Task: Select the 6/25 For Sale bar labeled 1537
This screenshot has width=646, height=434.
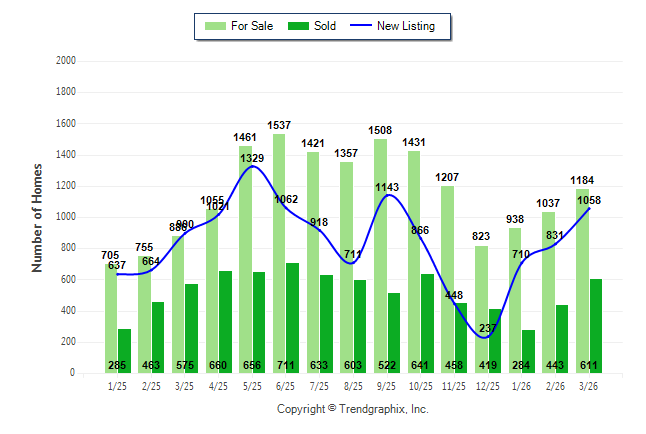Action: coord(279,250)
